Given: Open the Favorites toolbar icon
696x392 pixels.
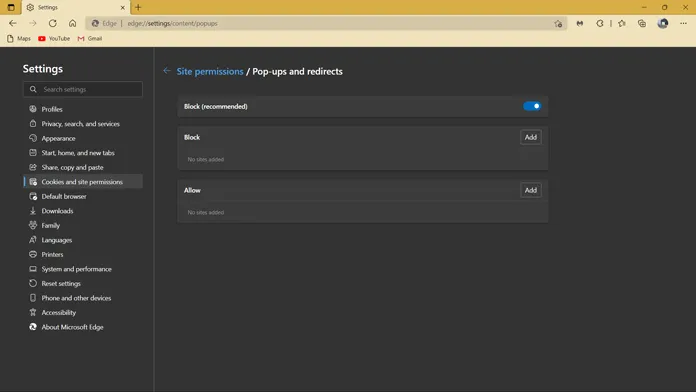Looking at the screenshot, I should click(621, 24).
